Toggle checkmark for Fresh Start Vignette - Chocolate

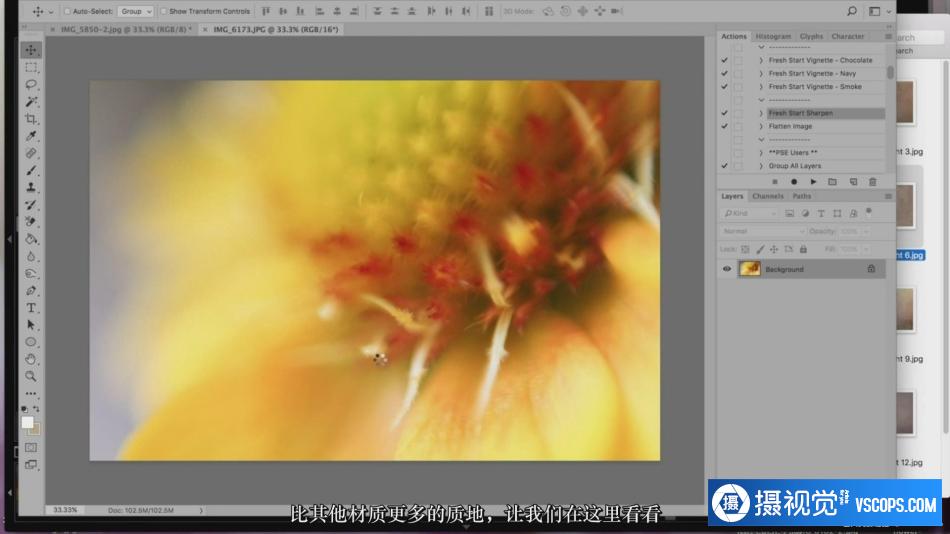click(725, 60)
